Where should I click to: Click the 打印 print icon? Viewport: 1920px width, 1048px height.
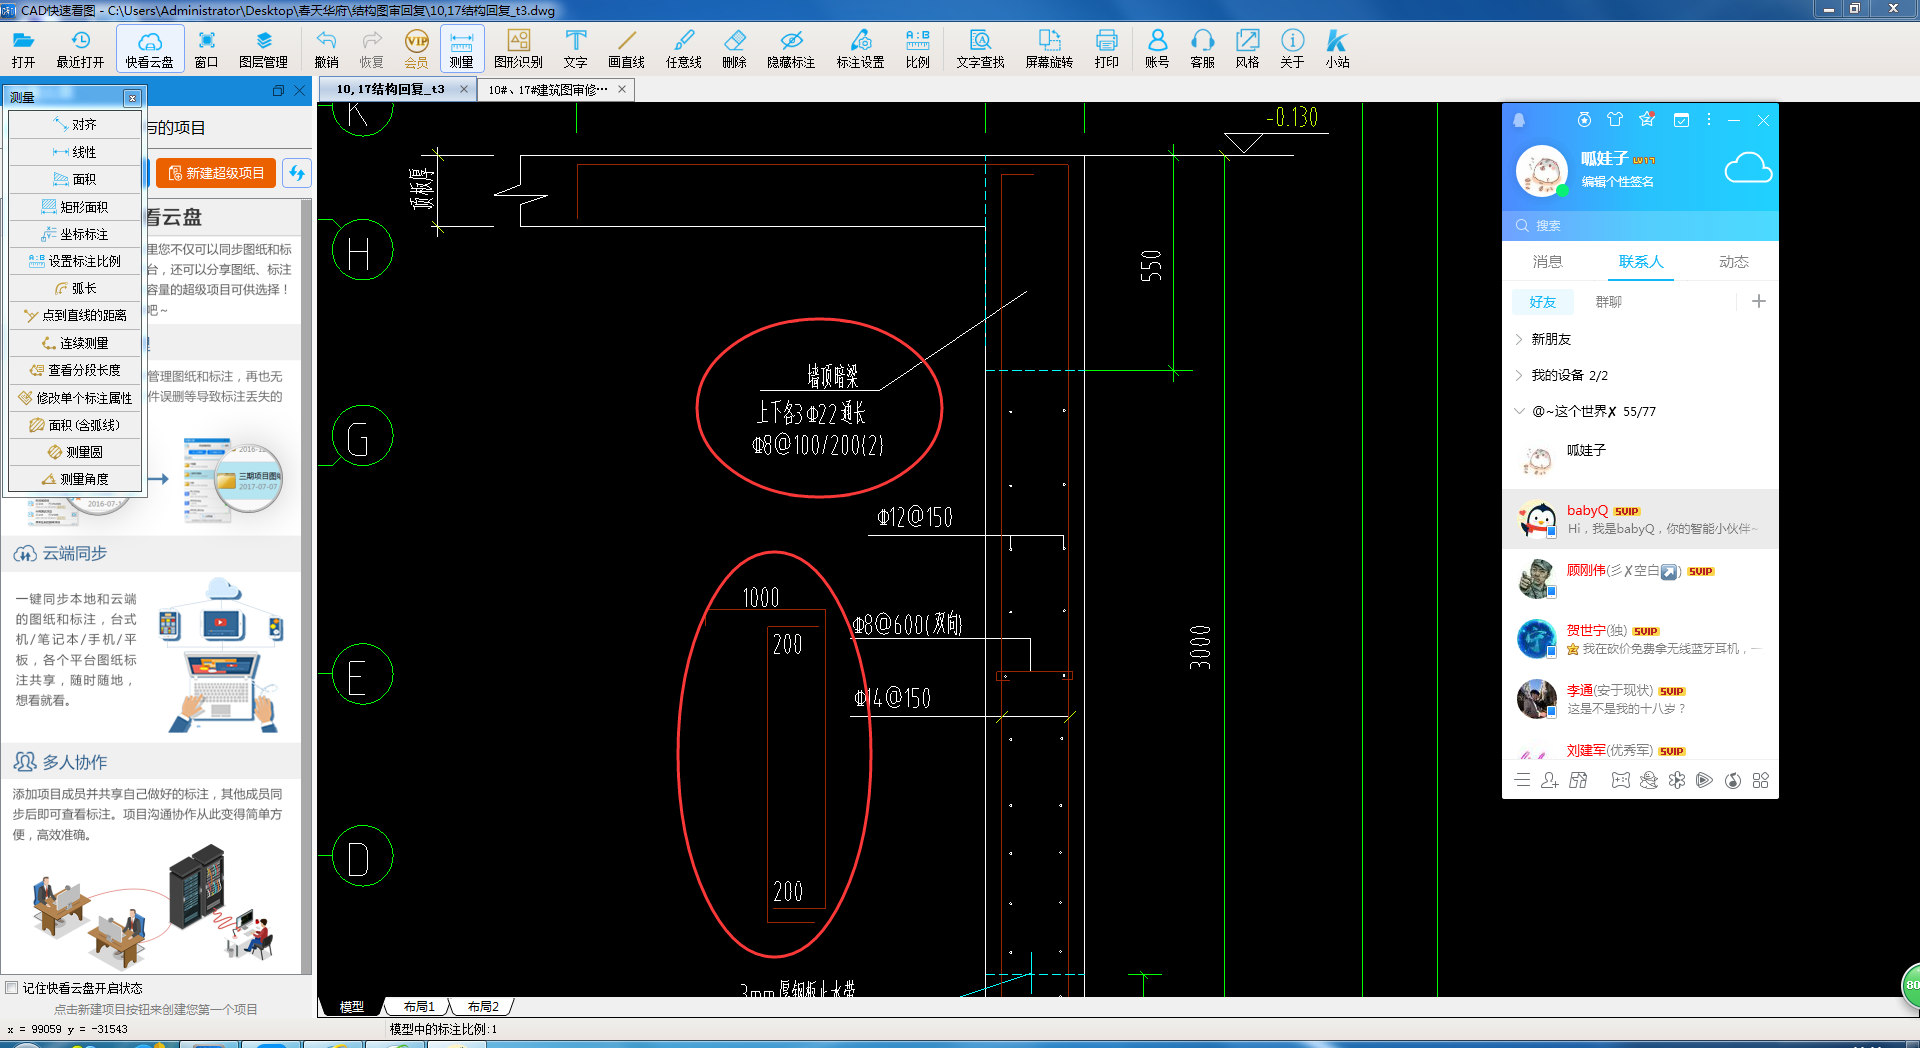point(1107,49)
